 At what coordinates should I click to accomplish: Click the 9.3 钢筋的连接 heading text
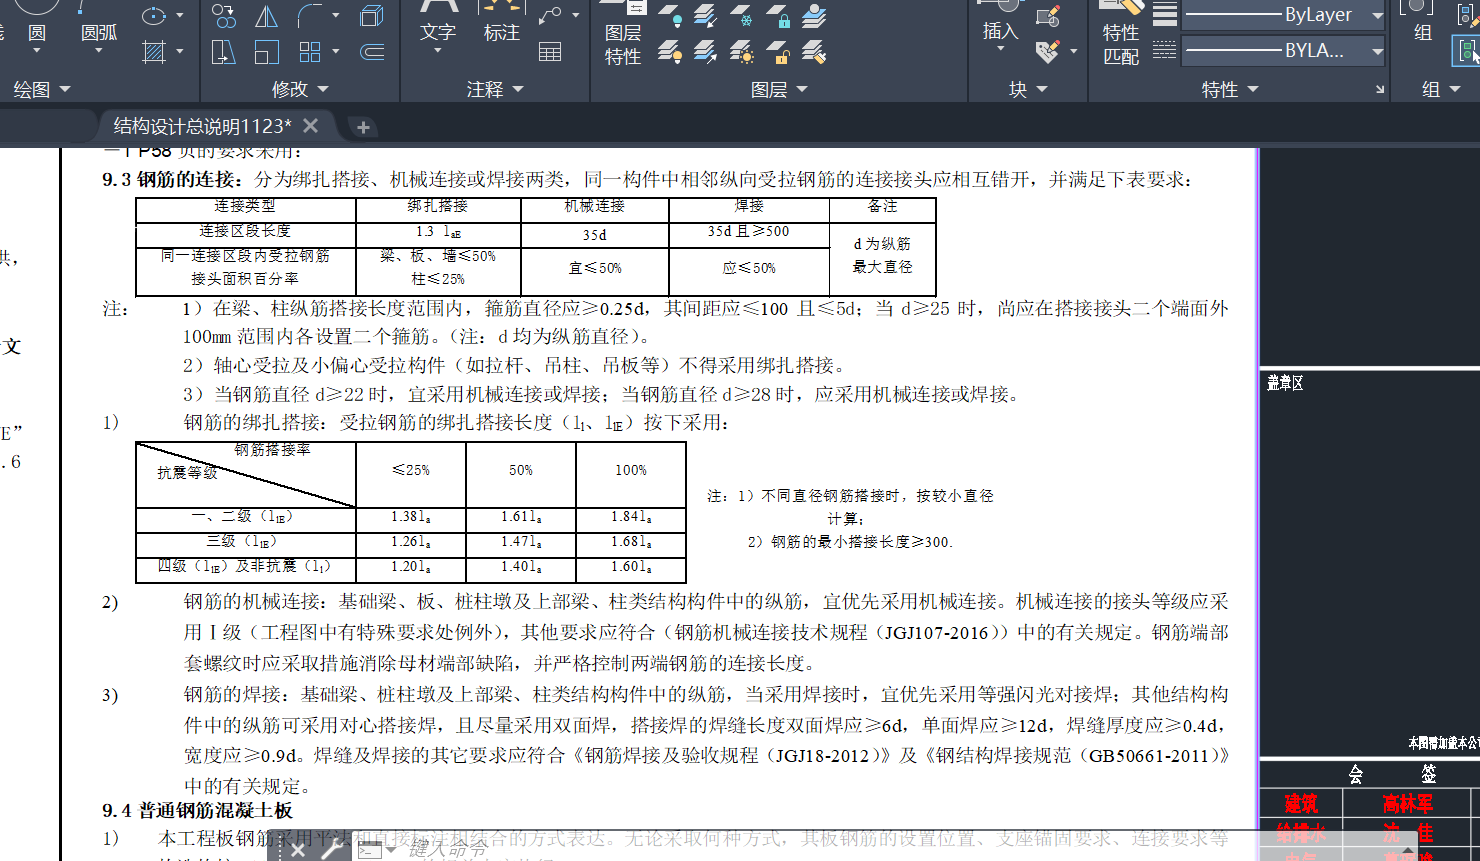(172, 179)
